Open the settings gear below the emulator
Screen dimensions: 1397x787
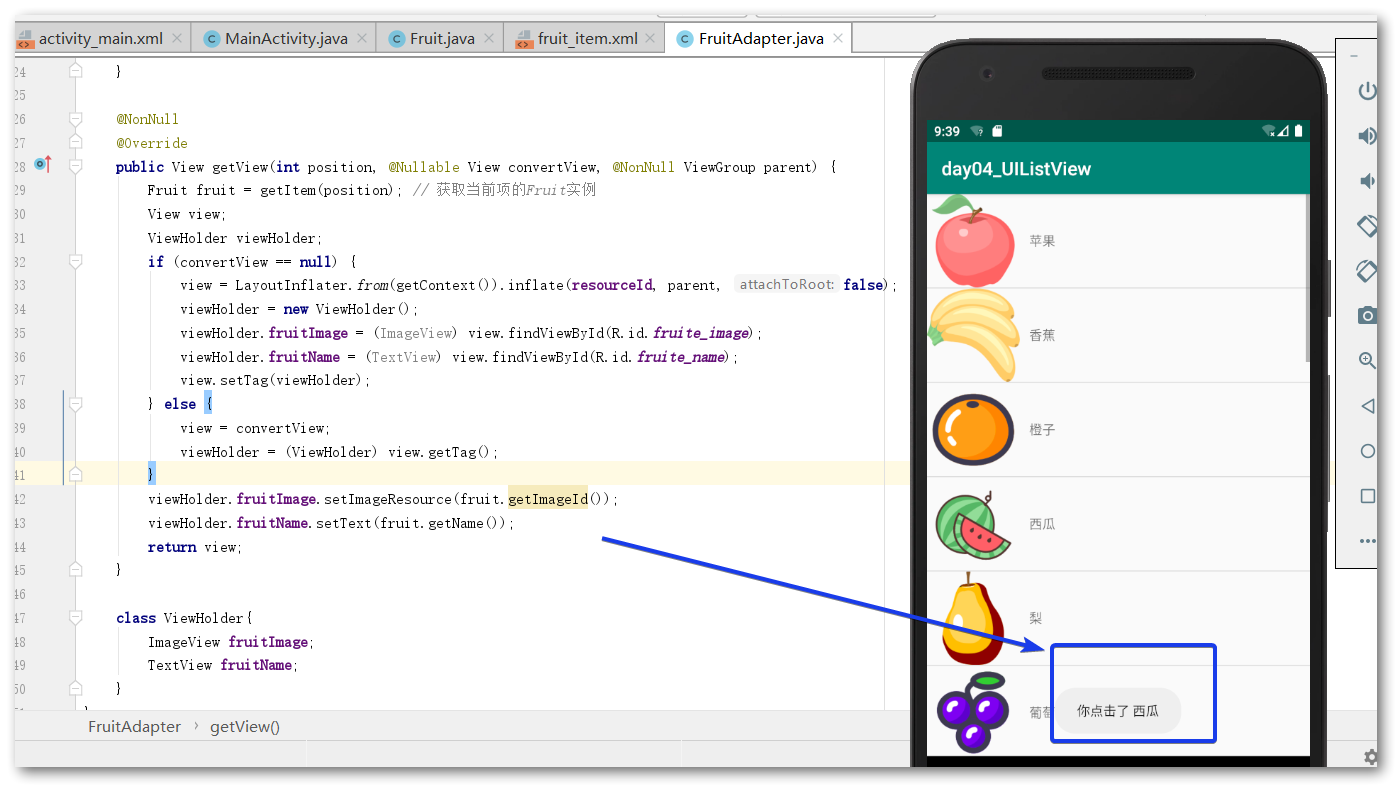[x=1369, y=757]
